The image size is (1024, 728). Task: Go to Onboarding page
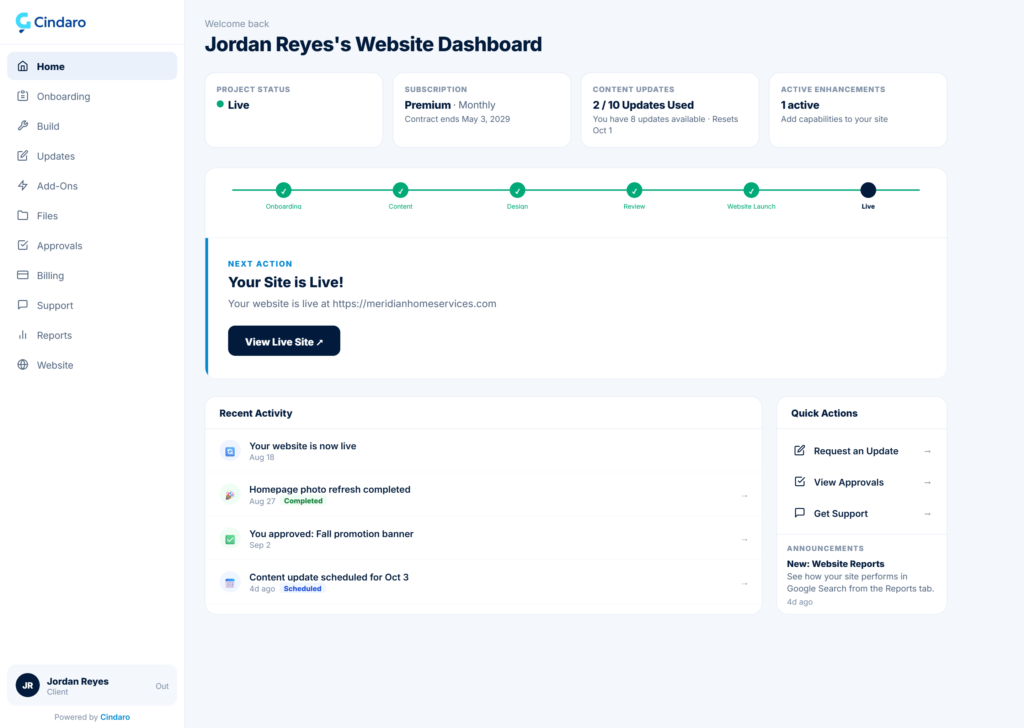click(x=92, y=96)
